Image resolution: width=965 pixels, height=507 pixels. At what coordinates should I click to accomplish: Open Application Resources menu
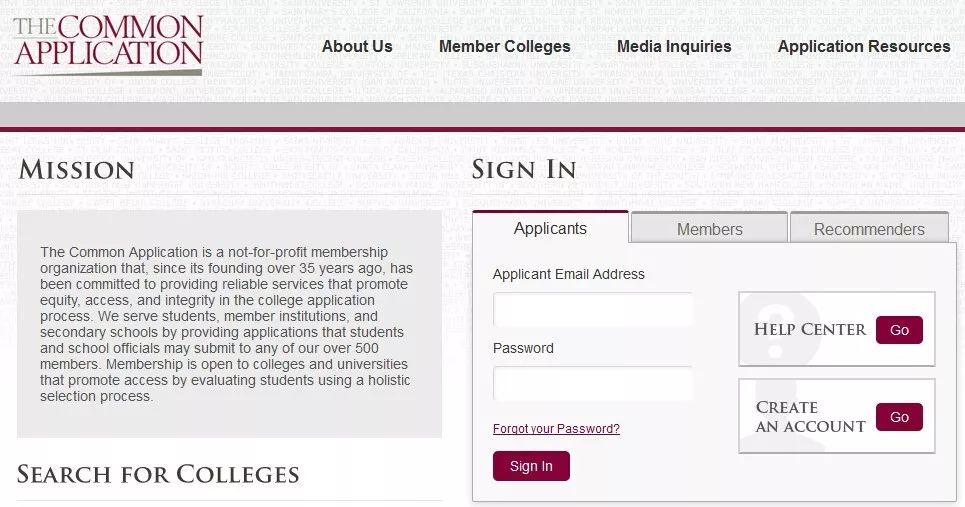pyautogui.click(x=864, y=47)
